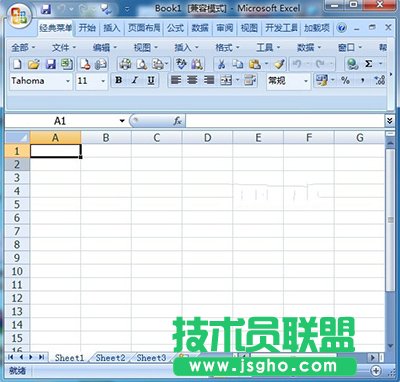Viewport: 400px width, 382px height.
Task: Open the 编辑 classic menu
Action: tap(104, 48)
